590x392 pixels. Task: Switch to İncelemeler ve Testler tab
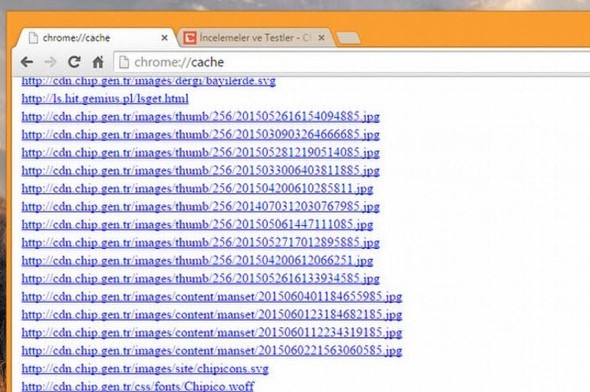[x=255, y=38]
